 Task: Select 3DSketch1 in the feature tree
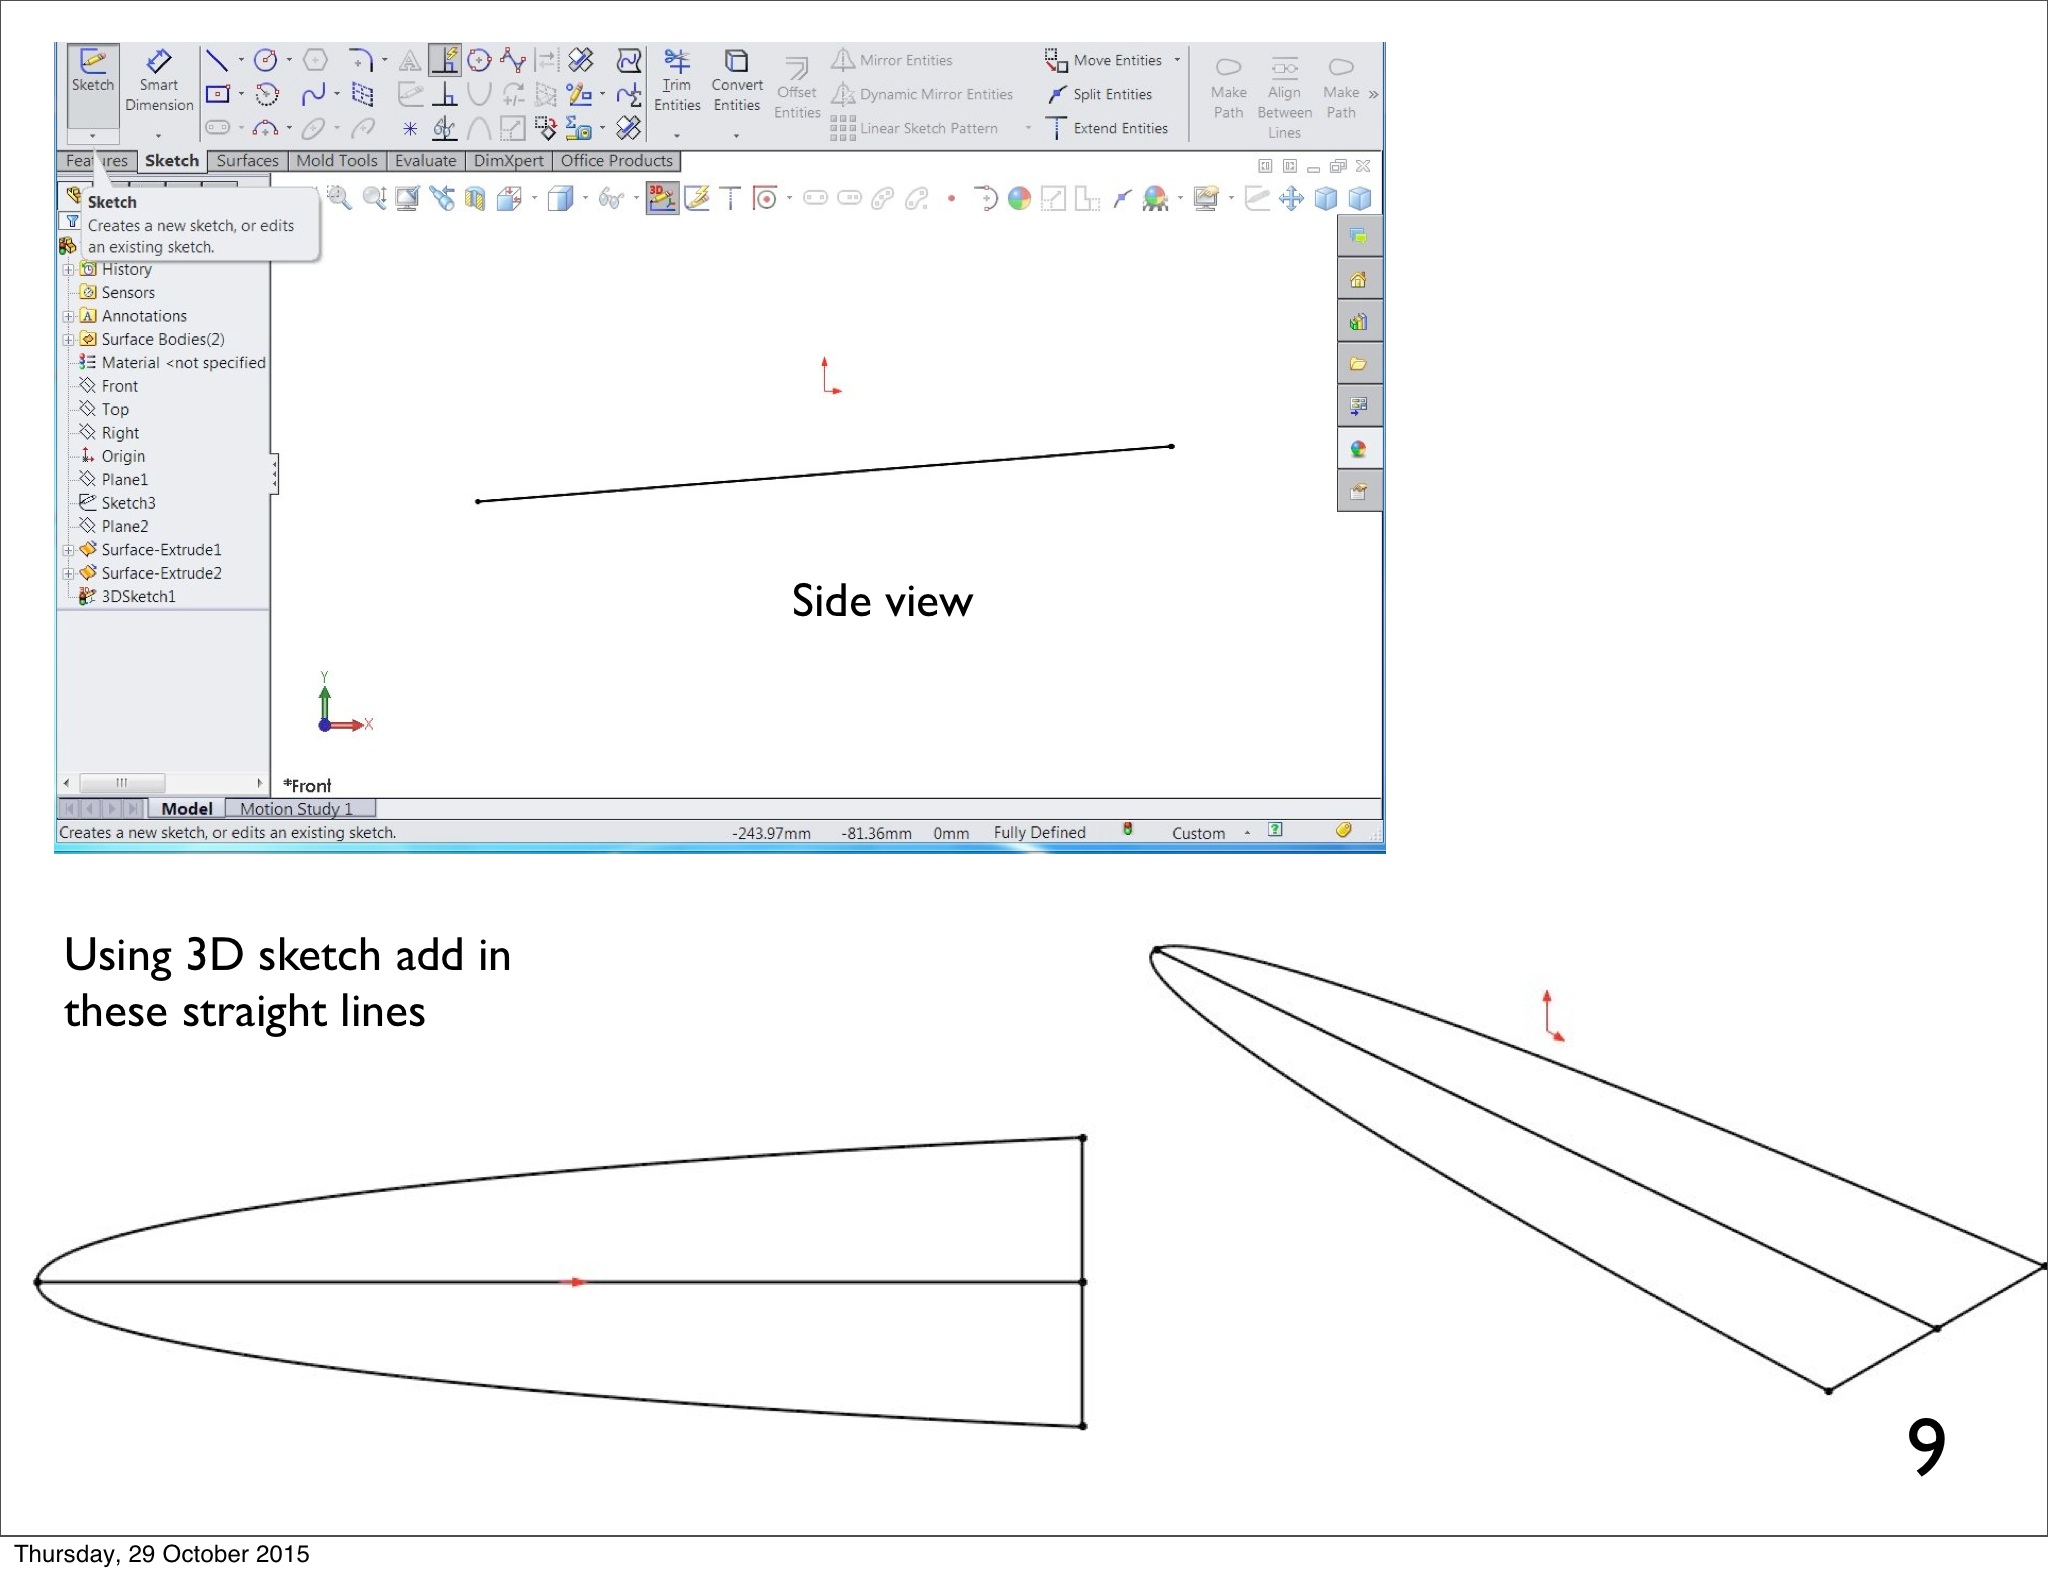138,597
